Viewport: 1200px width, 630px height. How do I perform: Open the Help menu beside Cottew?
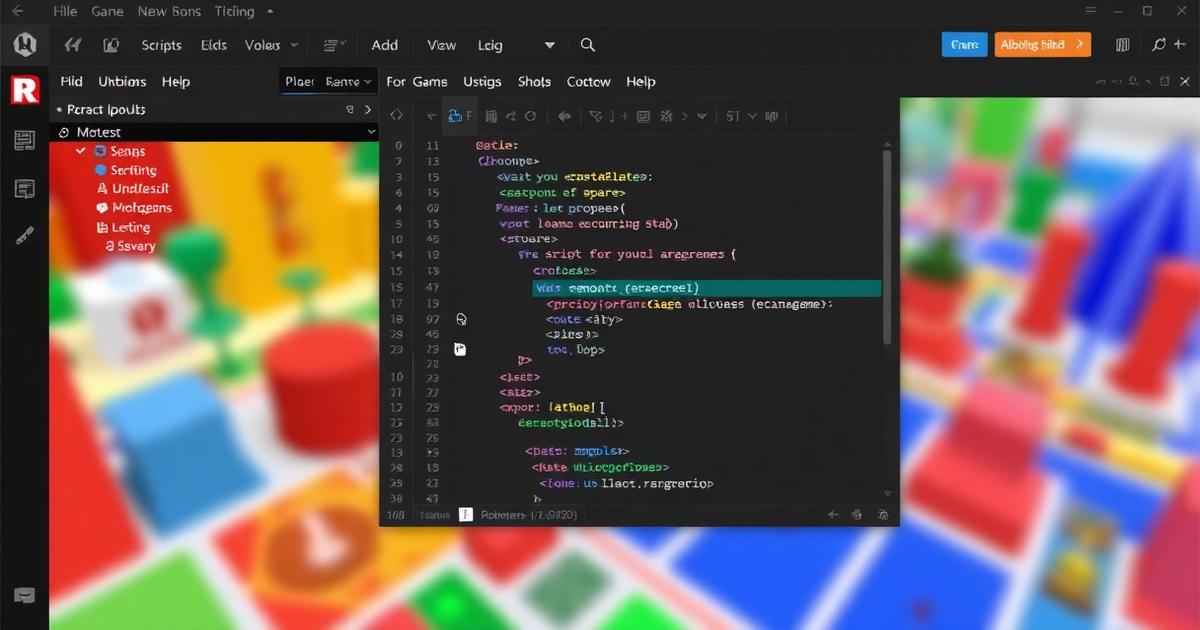tap(640, 82)
